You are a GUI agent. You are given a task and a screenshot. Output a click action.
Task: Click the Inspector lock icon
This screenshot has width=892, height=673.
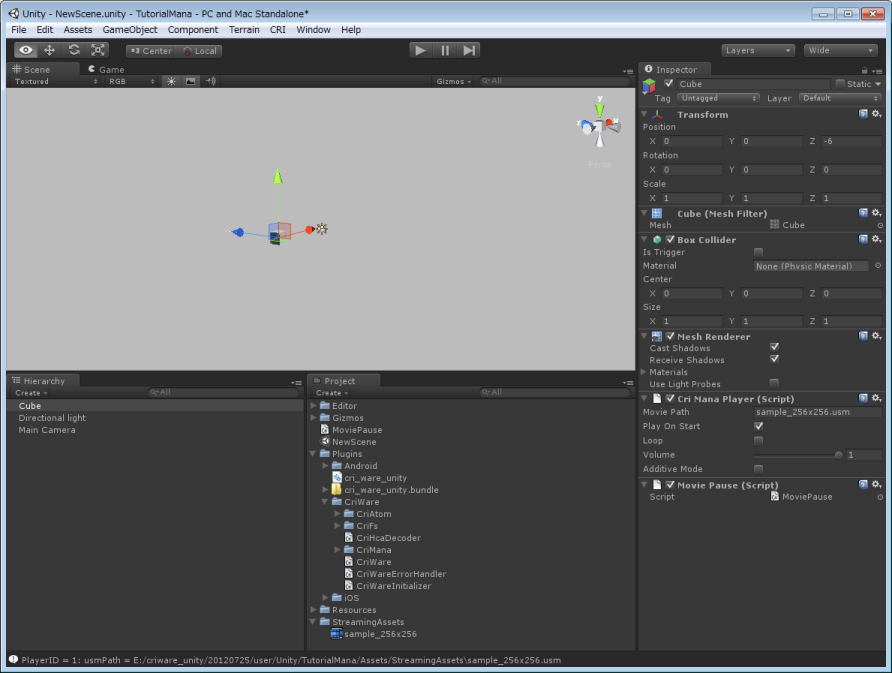865,71
